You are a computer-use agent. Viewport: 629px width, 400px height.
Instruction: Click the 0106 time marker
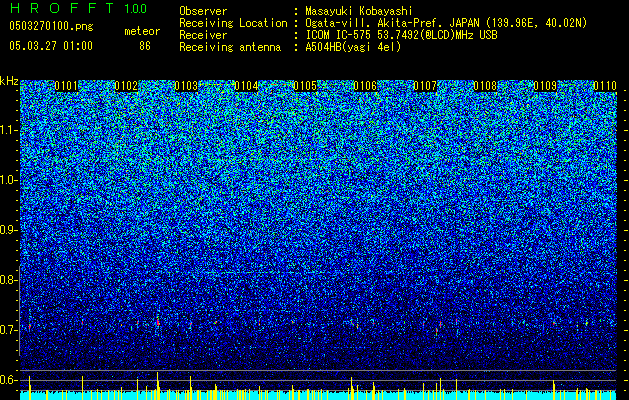365,86
